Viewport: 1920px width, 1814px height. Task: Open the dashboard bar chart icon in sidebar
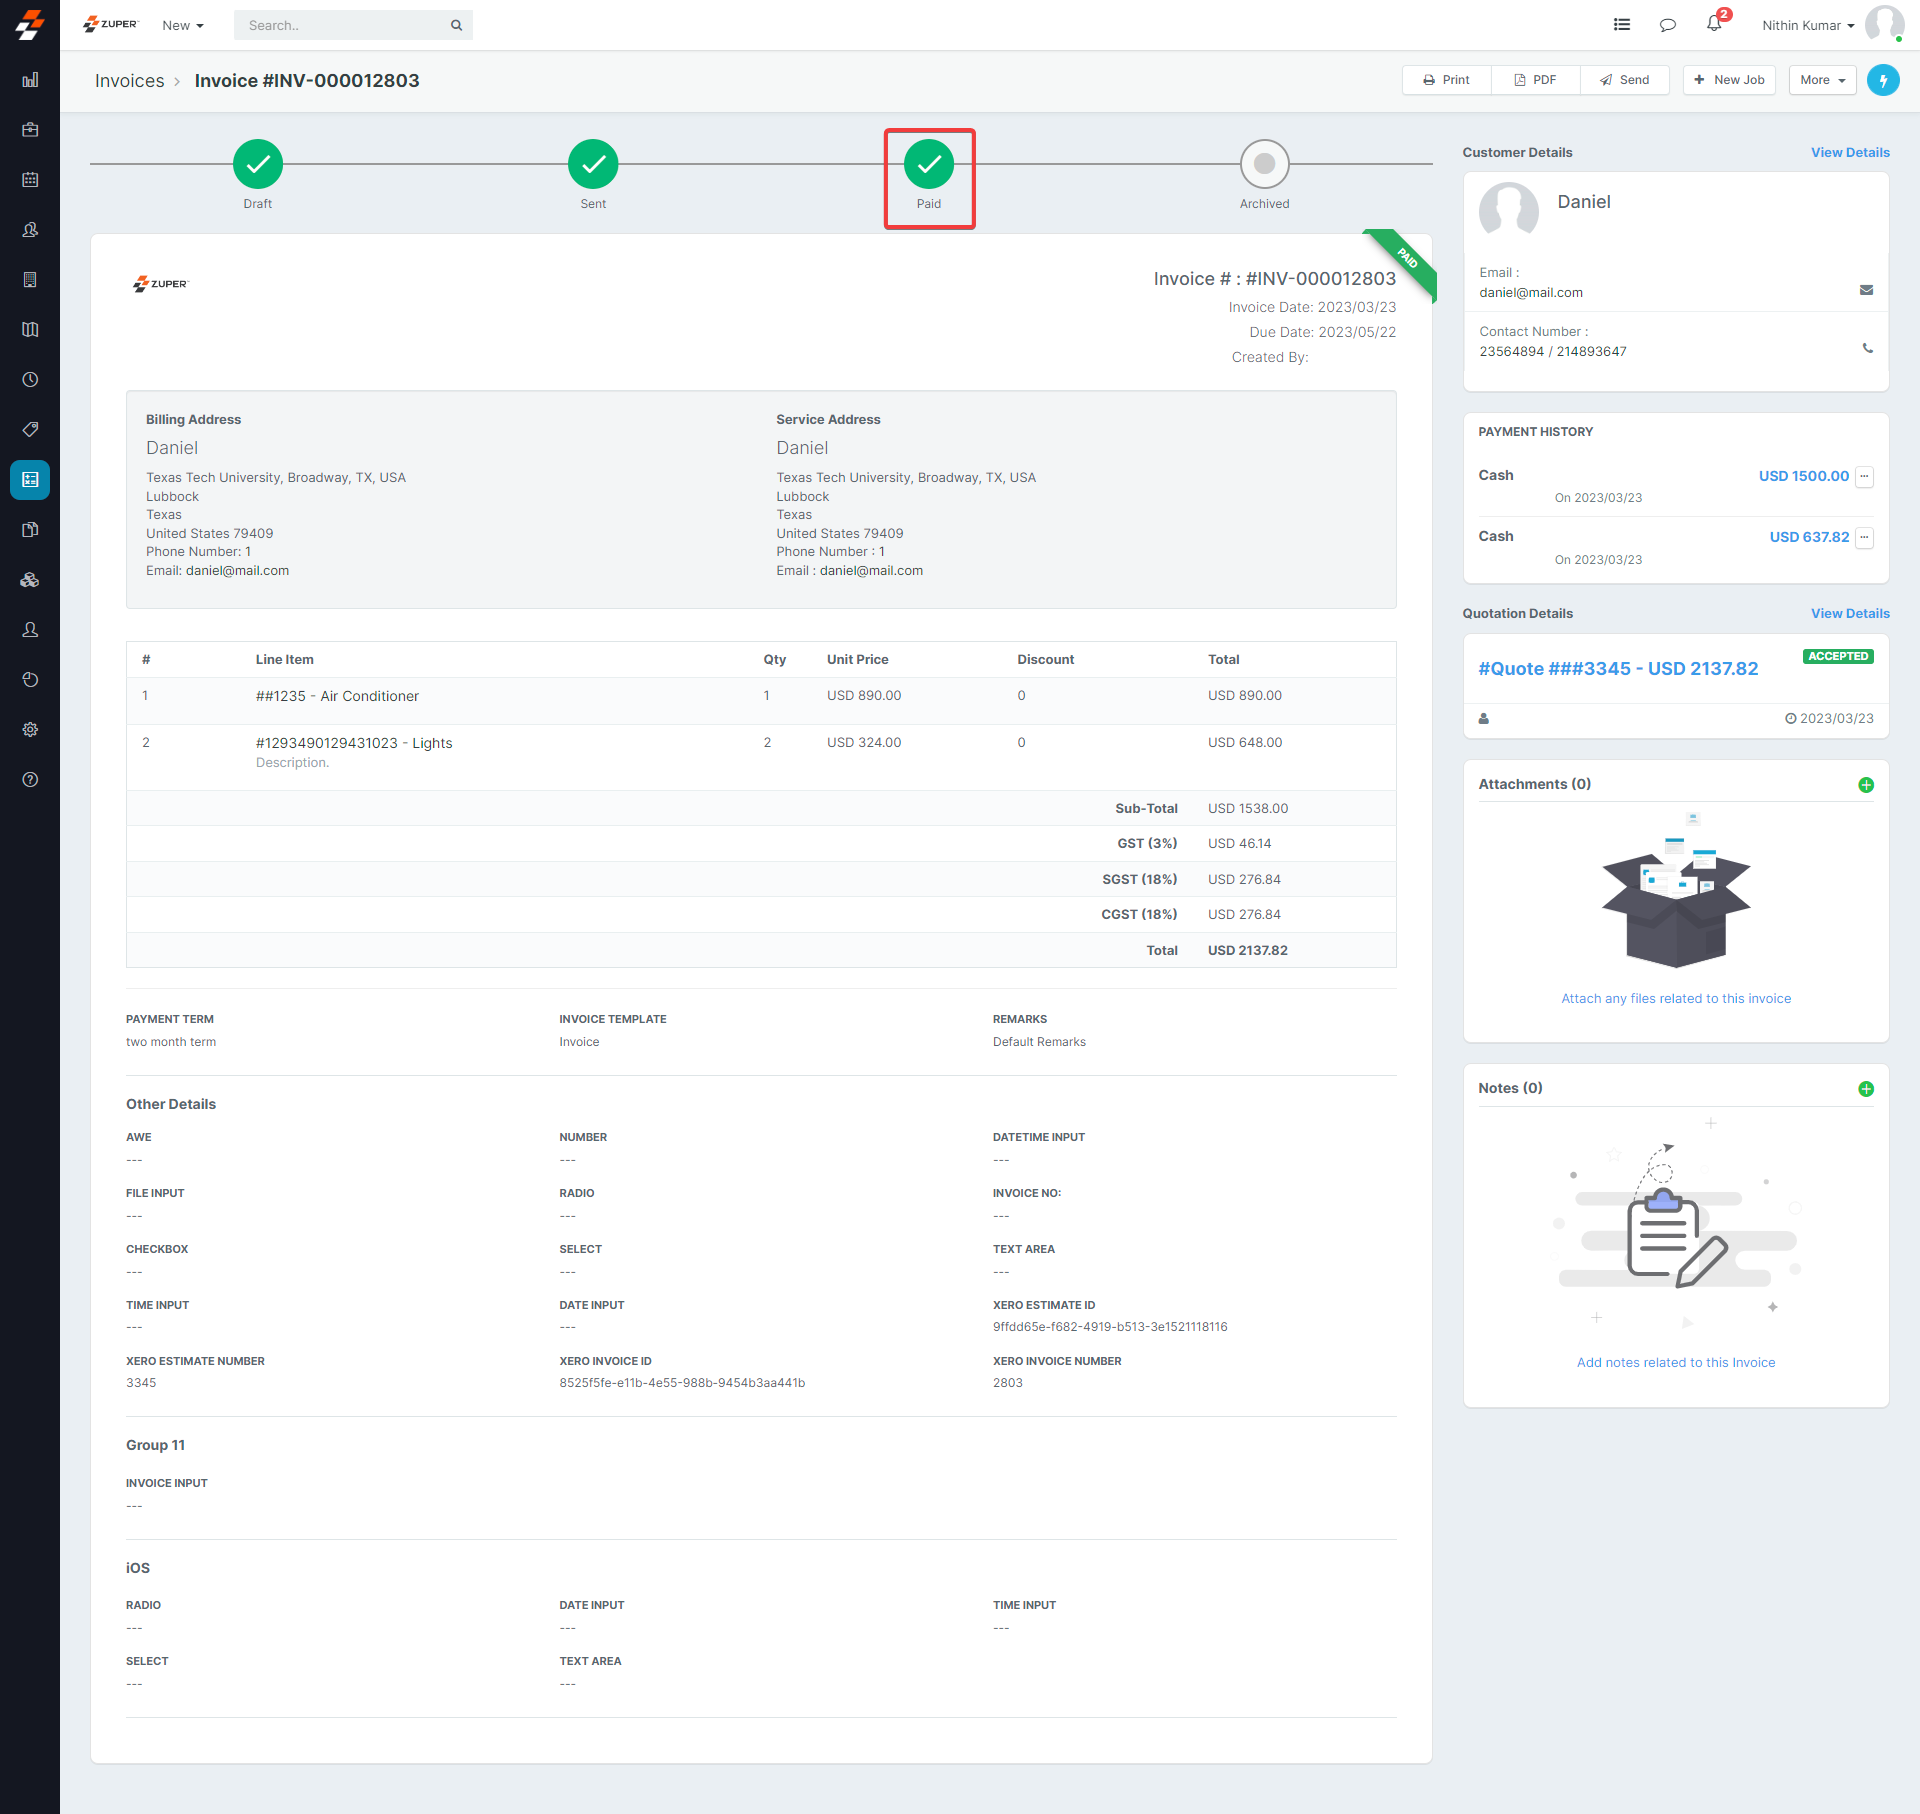point(30,80)
